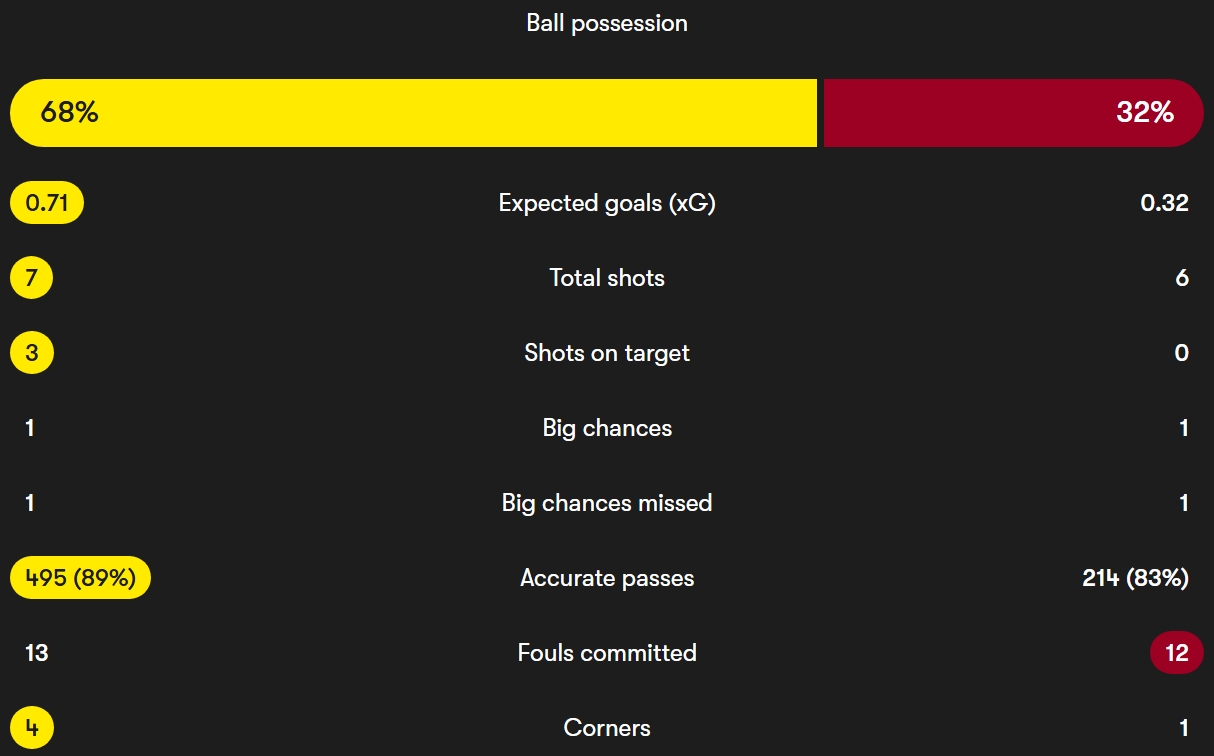Click the red 12 fouls badge

click(x=1176, y=653)
